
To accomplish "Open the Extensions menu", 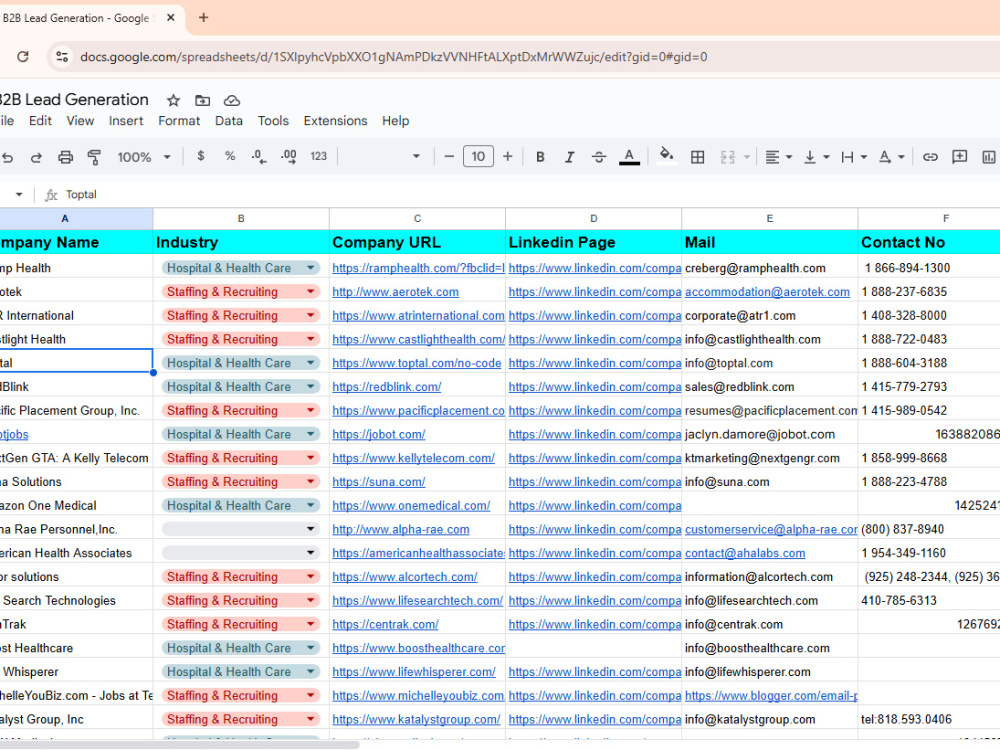I will pos(335,121).
